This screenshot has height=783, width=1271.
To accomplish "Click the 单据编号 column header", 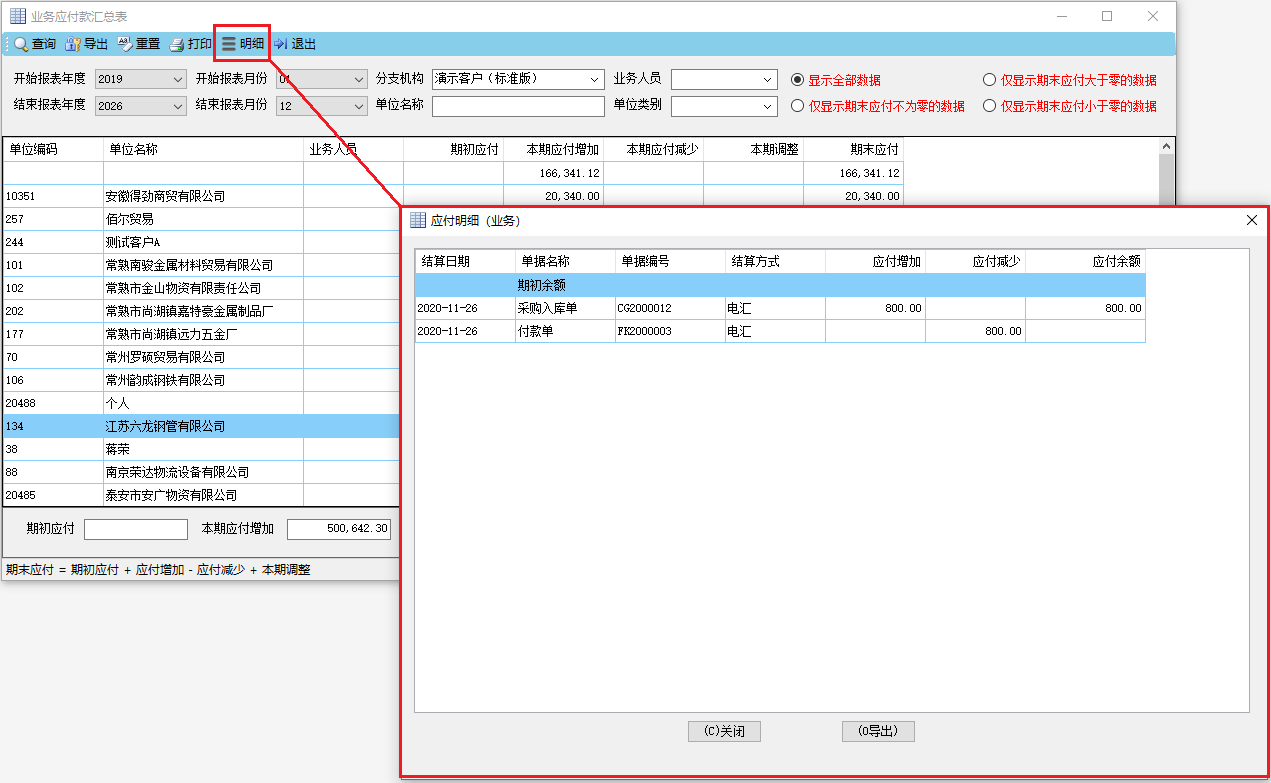I will [x=670, y=261].
